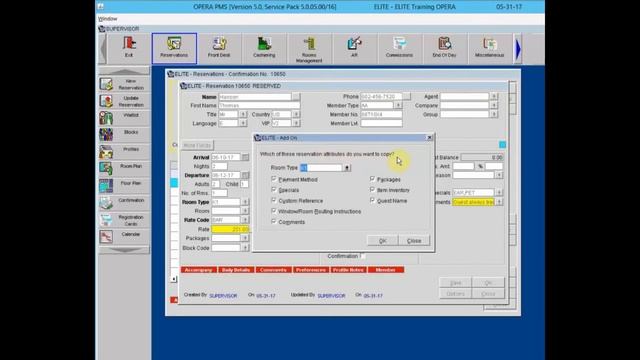This screenshot has width=640, height=360.
Task: Open Room Plan in sidebar
Action: [124, 169]
